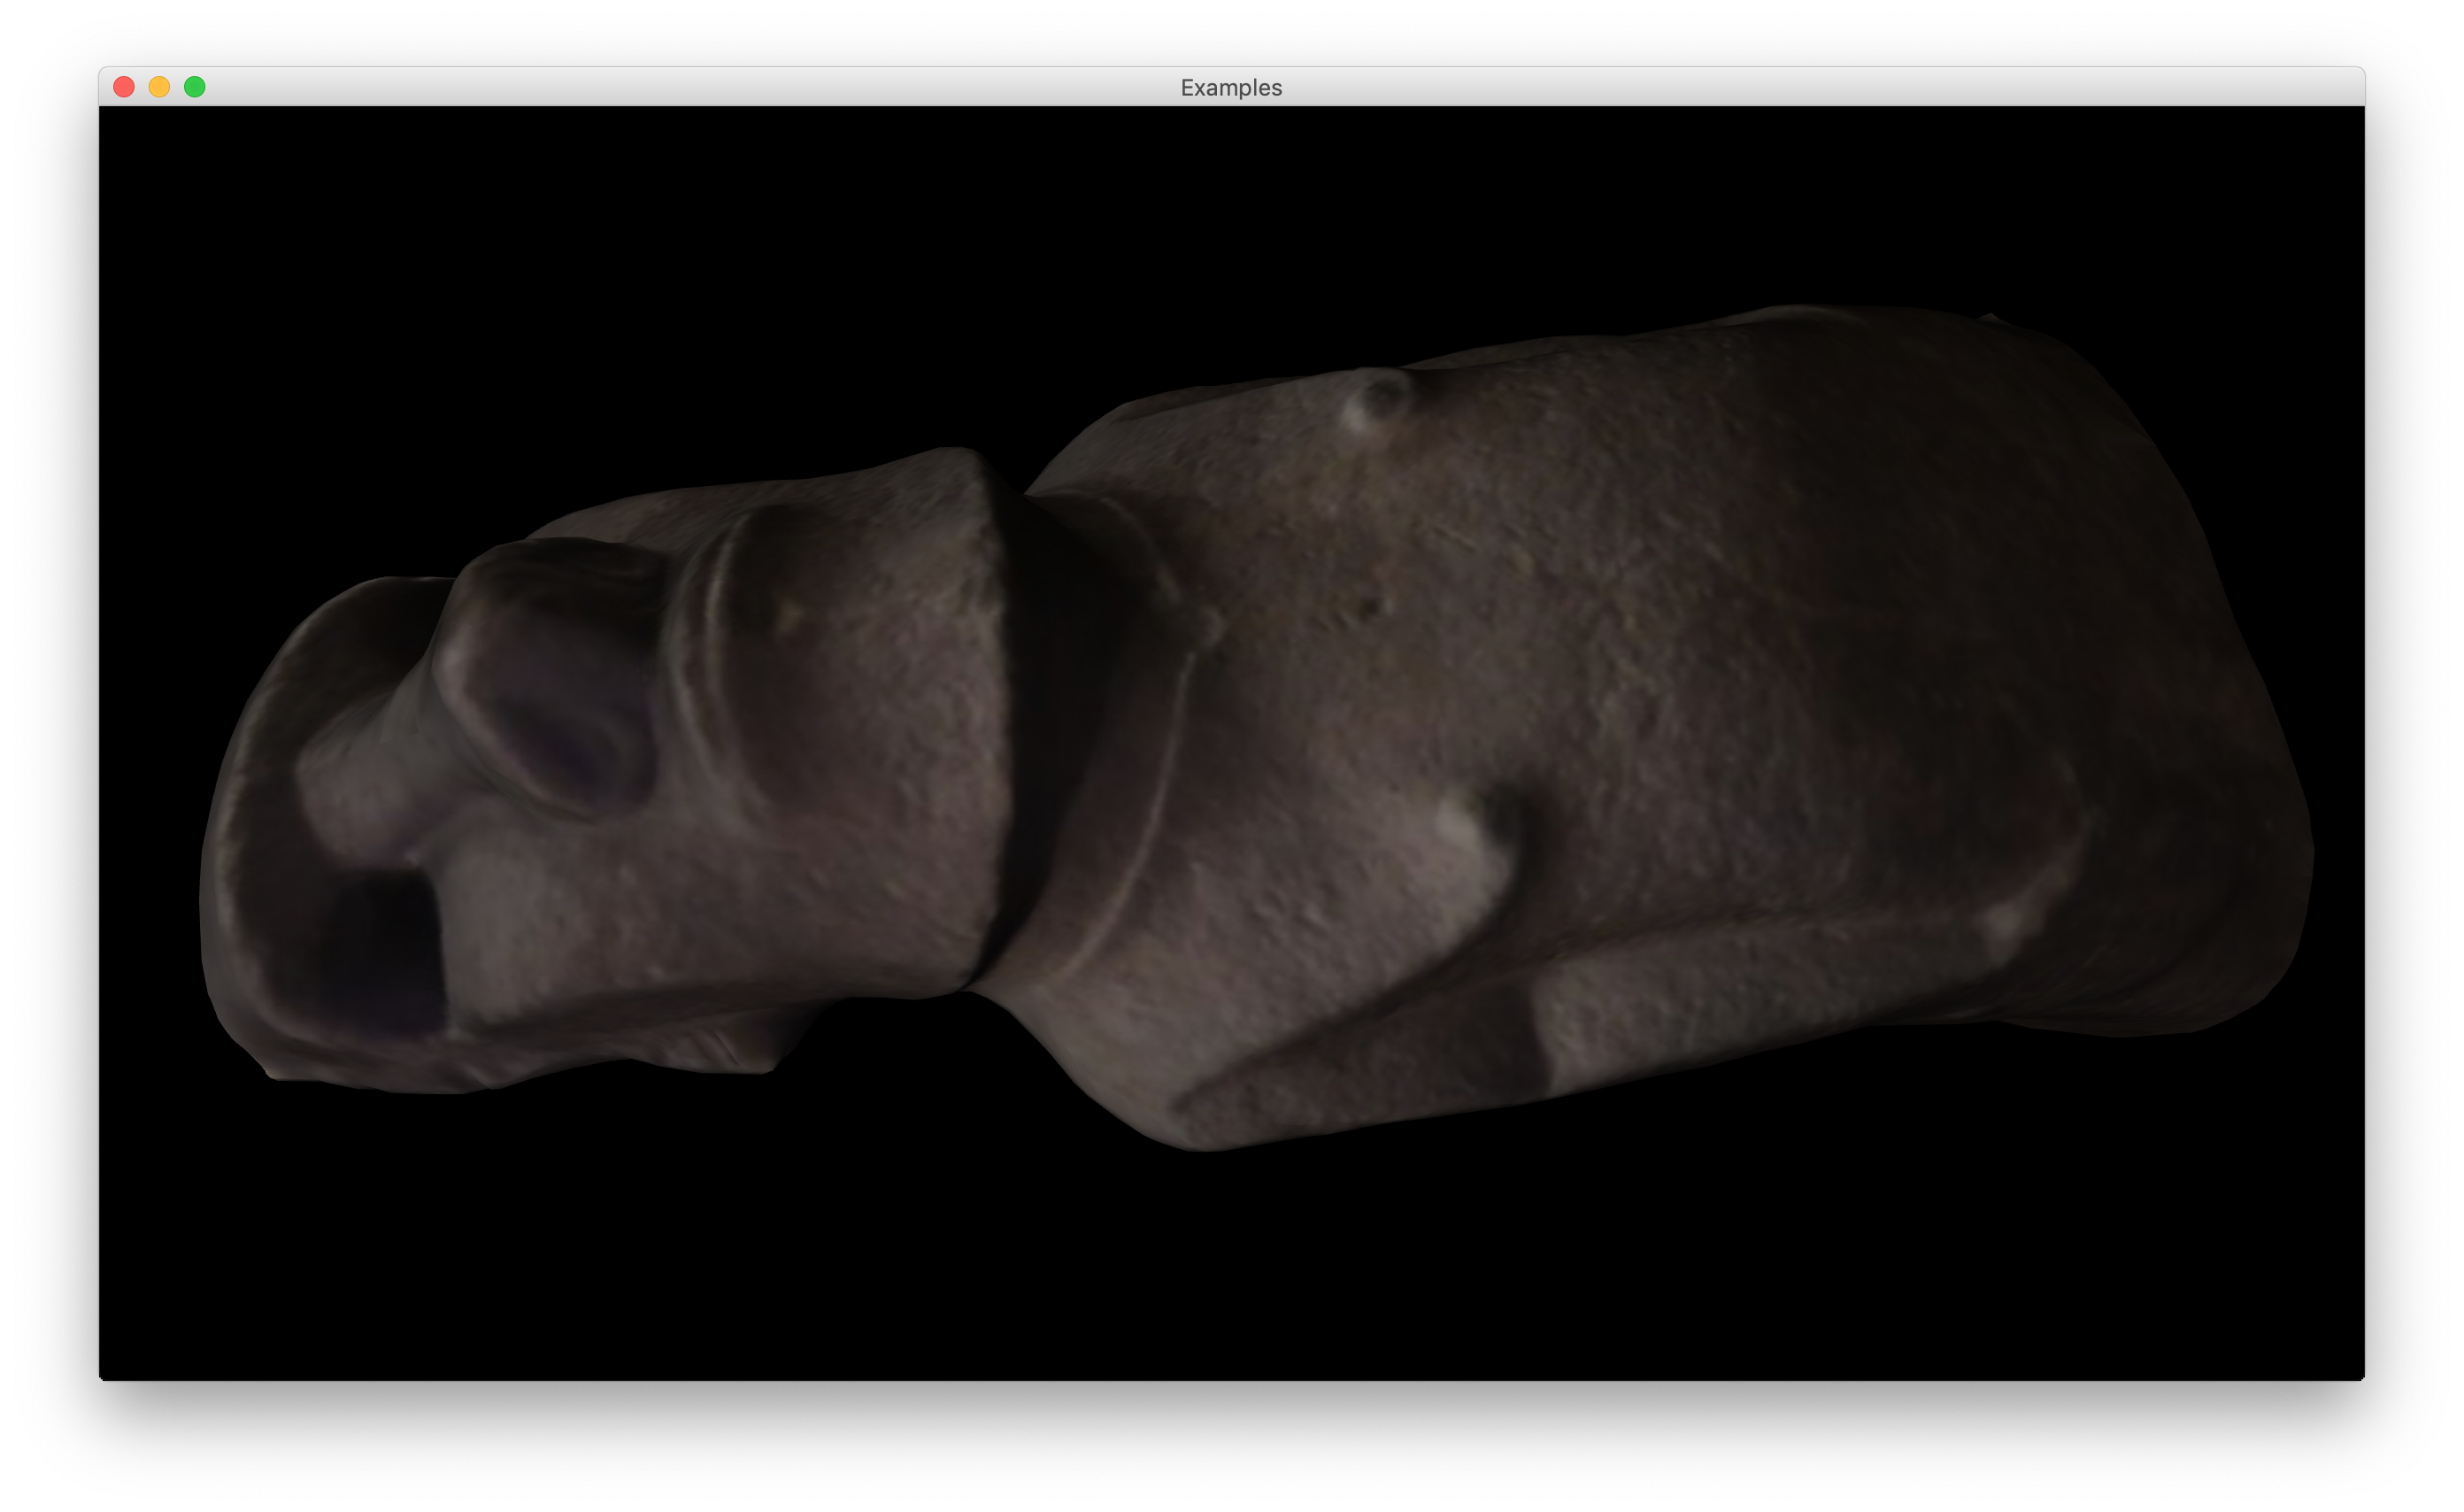This screenshot has width=2464, height=1512.
Task: Click the Examples window title text
Action: [1231, 88]
